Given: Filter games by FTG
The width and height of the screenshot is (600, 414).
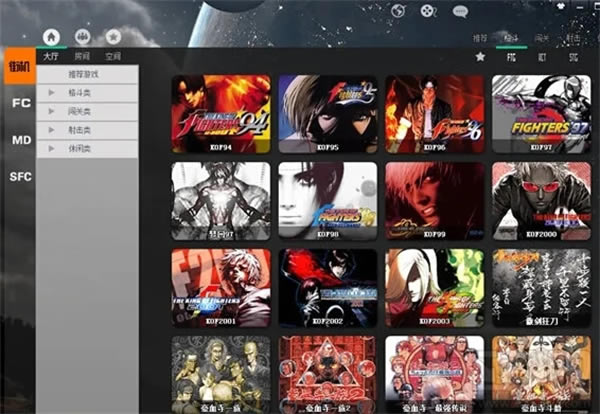Looking at the screenshot, I should [x=511, y=57].
